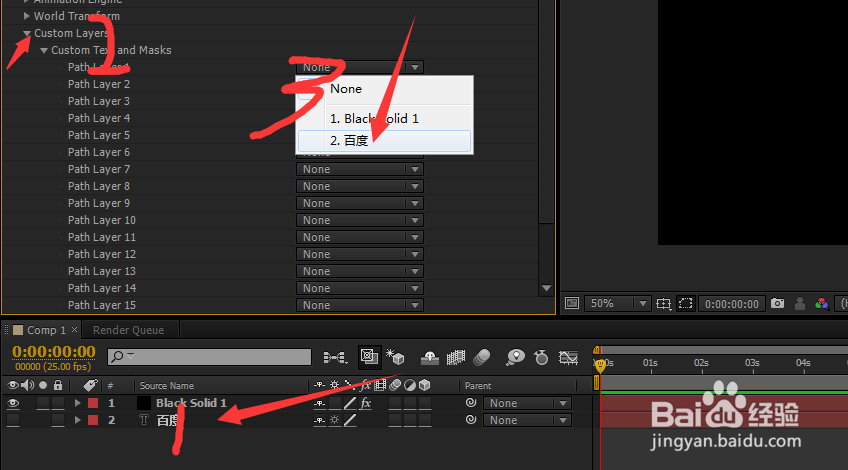Collapse the Custom Layers group
The height and width of the screenshot is (470, 848).
click(26, 34)
